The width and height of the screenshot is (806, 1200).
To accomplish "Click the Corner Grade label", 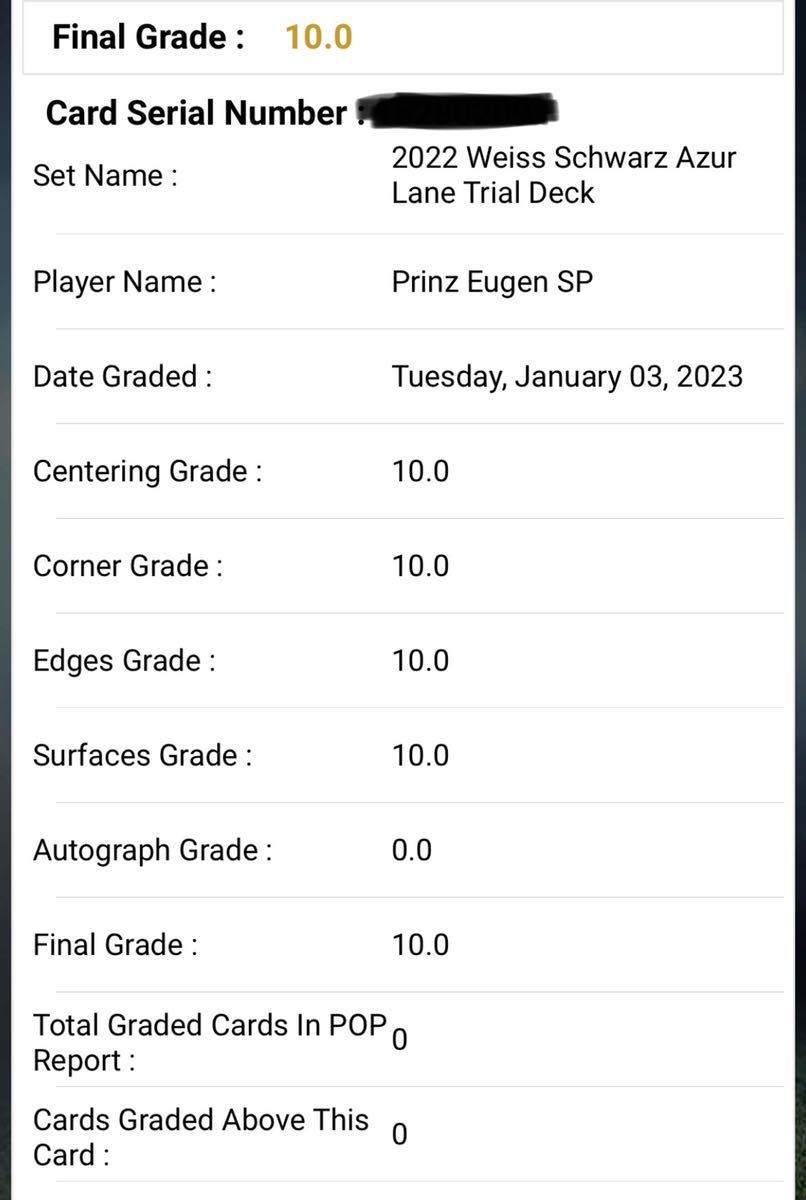I will (128, 566).
